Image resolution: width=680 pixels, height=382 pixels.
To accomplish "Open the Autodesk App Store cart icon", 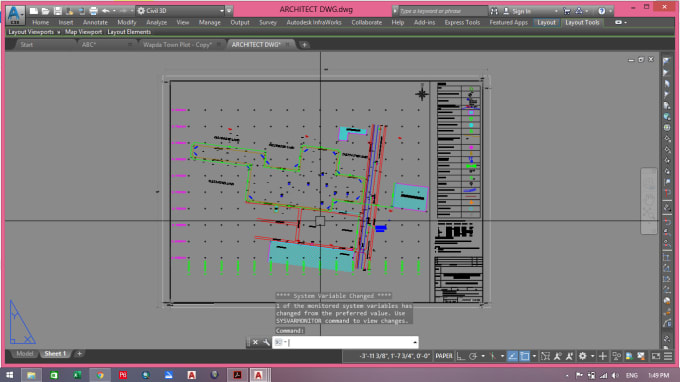I will [566, 11].
